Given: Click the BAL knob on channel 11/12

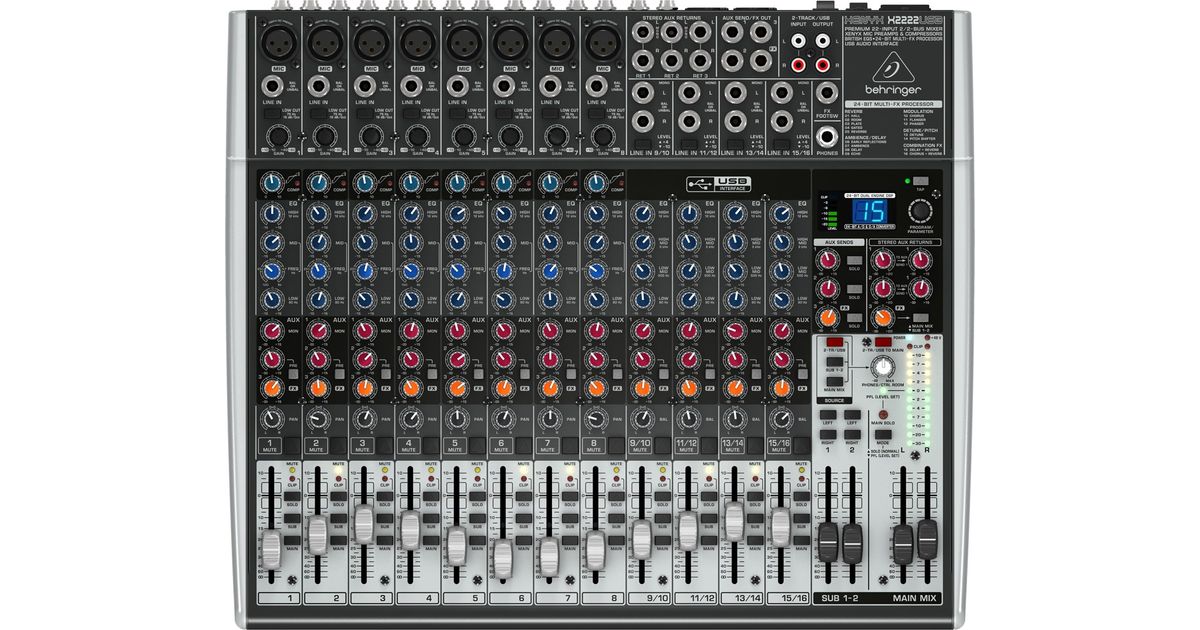Looking at the screenshot, I should 688,418.
